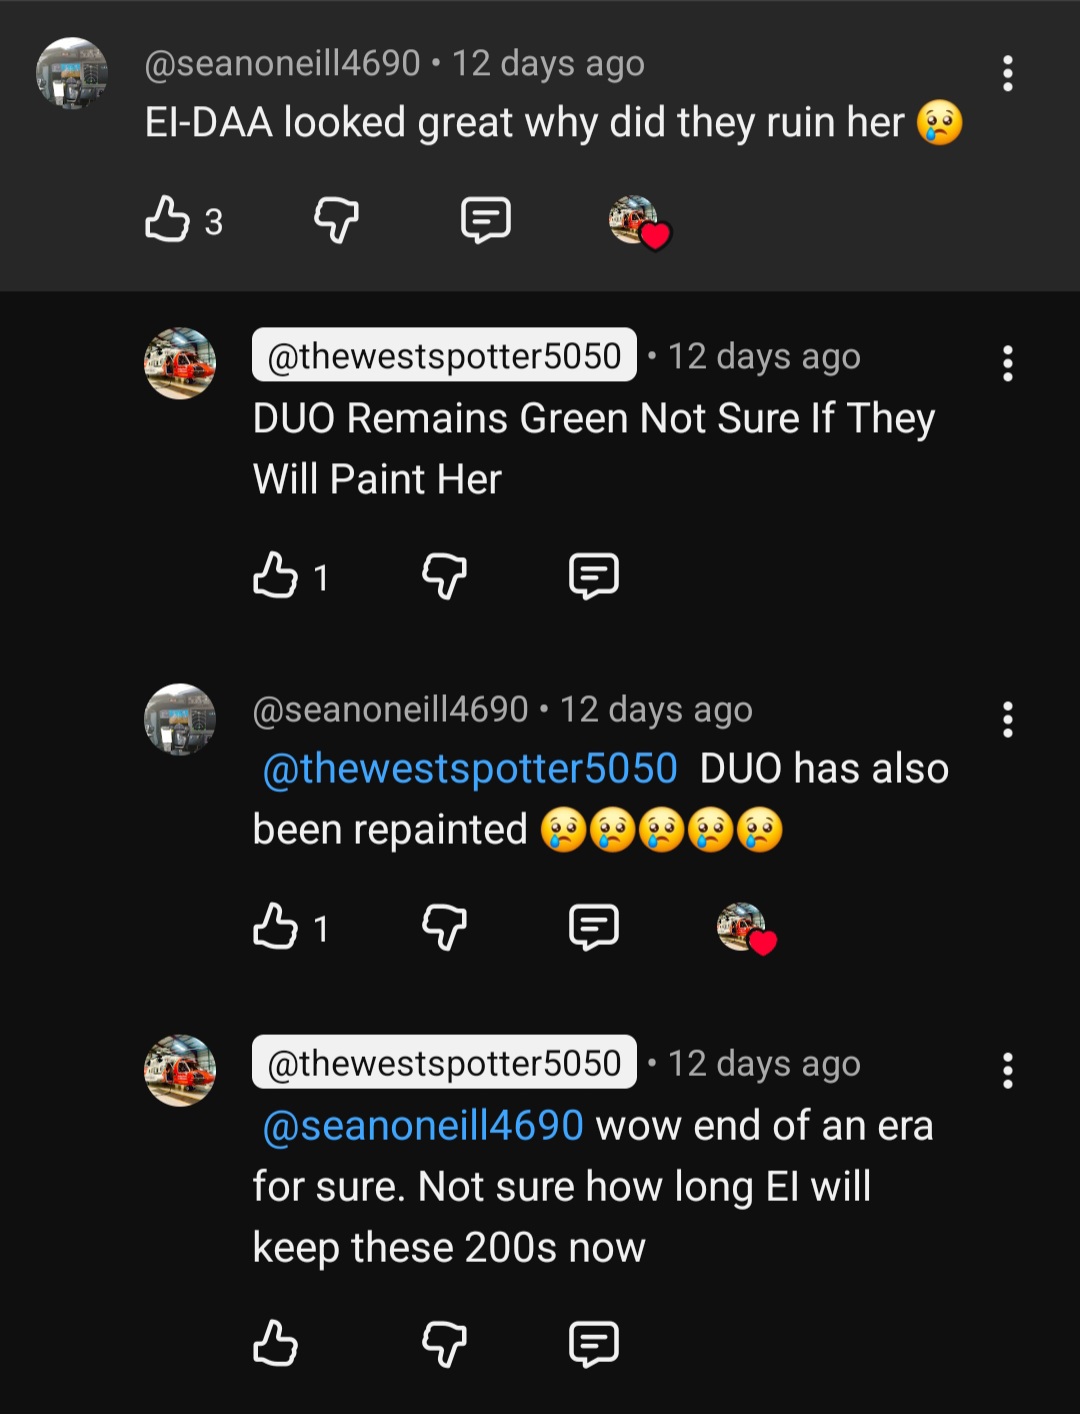Viewport: 1080px width, 1414px height.
Task: Open options menu for top seanoneill4690 comment
Action: [1007, 74]
